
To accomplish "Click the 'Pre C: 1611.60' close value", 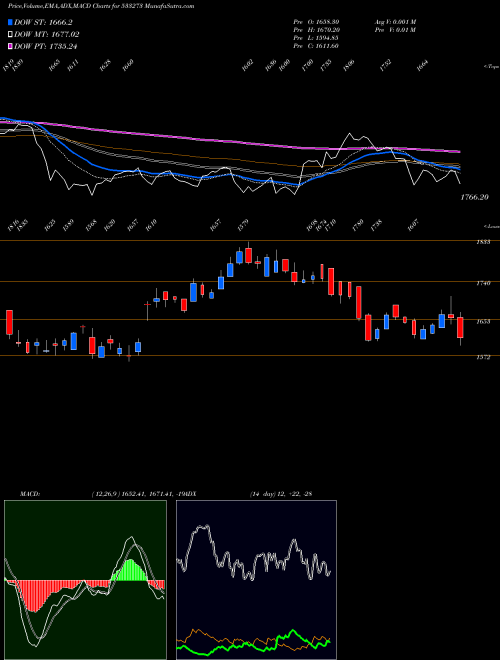I will coord(316,46).
